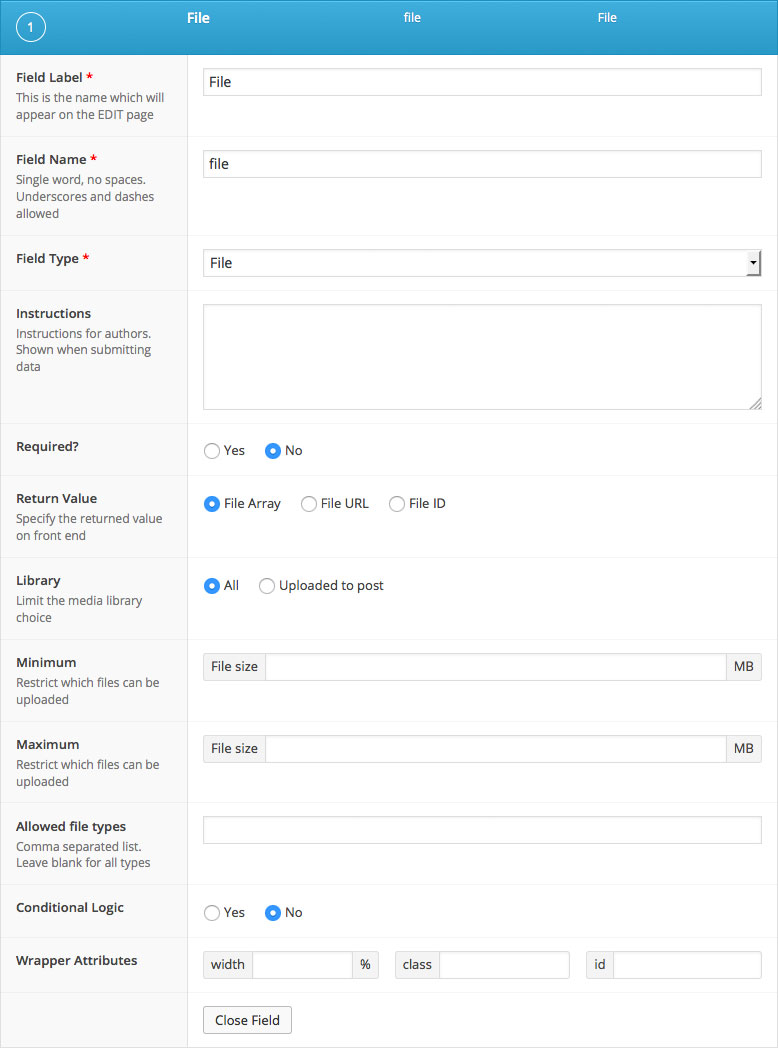778x1048 pixels.
Task: Focus the Allowed file types input
Action: (x=482, y=830)
